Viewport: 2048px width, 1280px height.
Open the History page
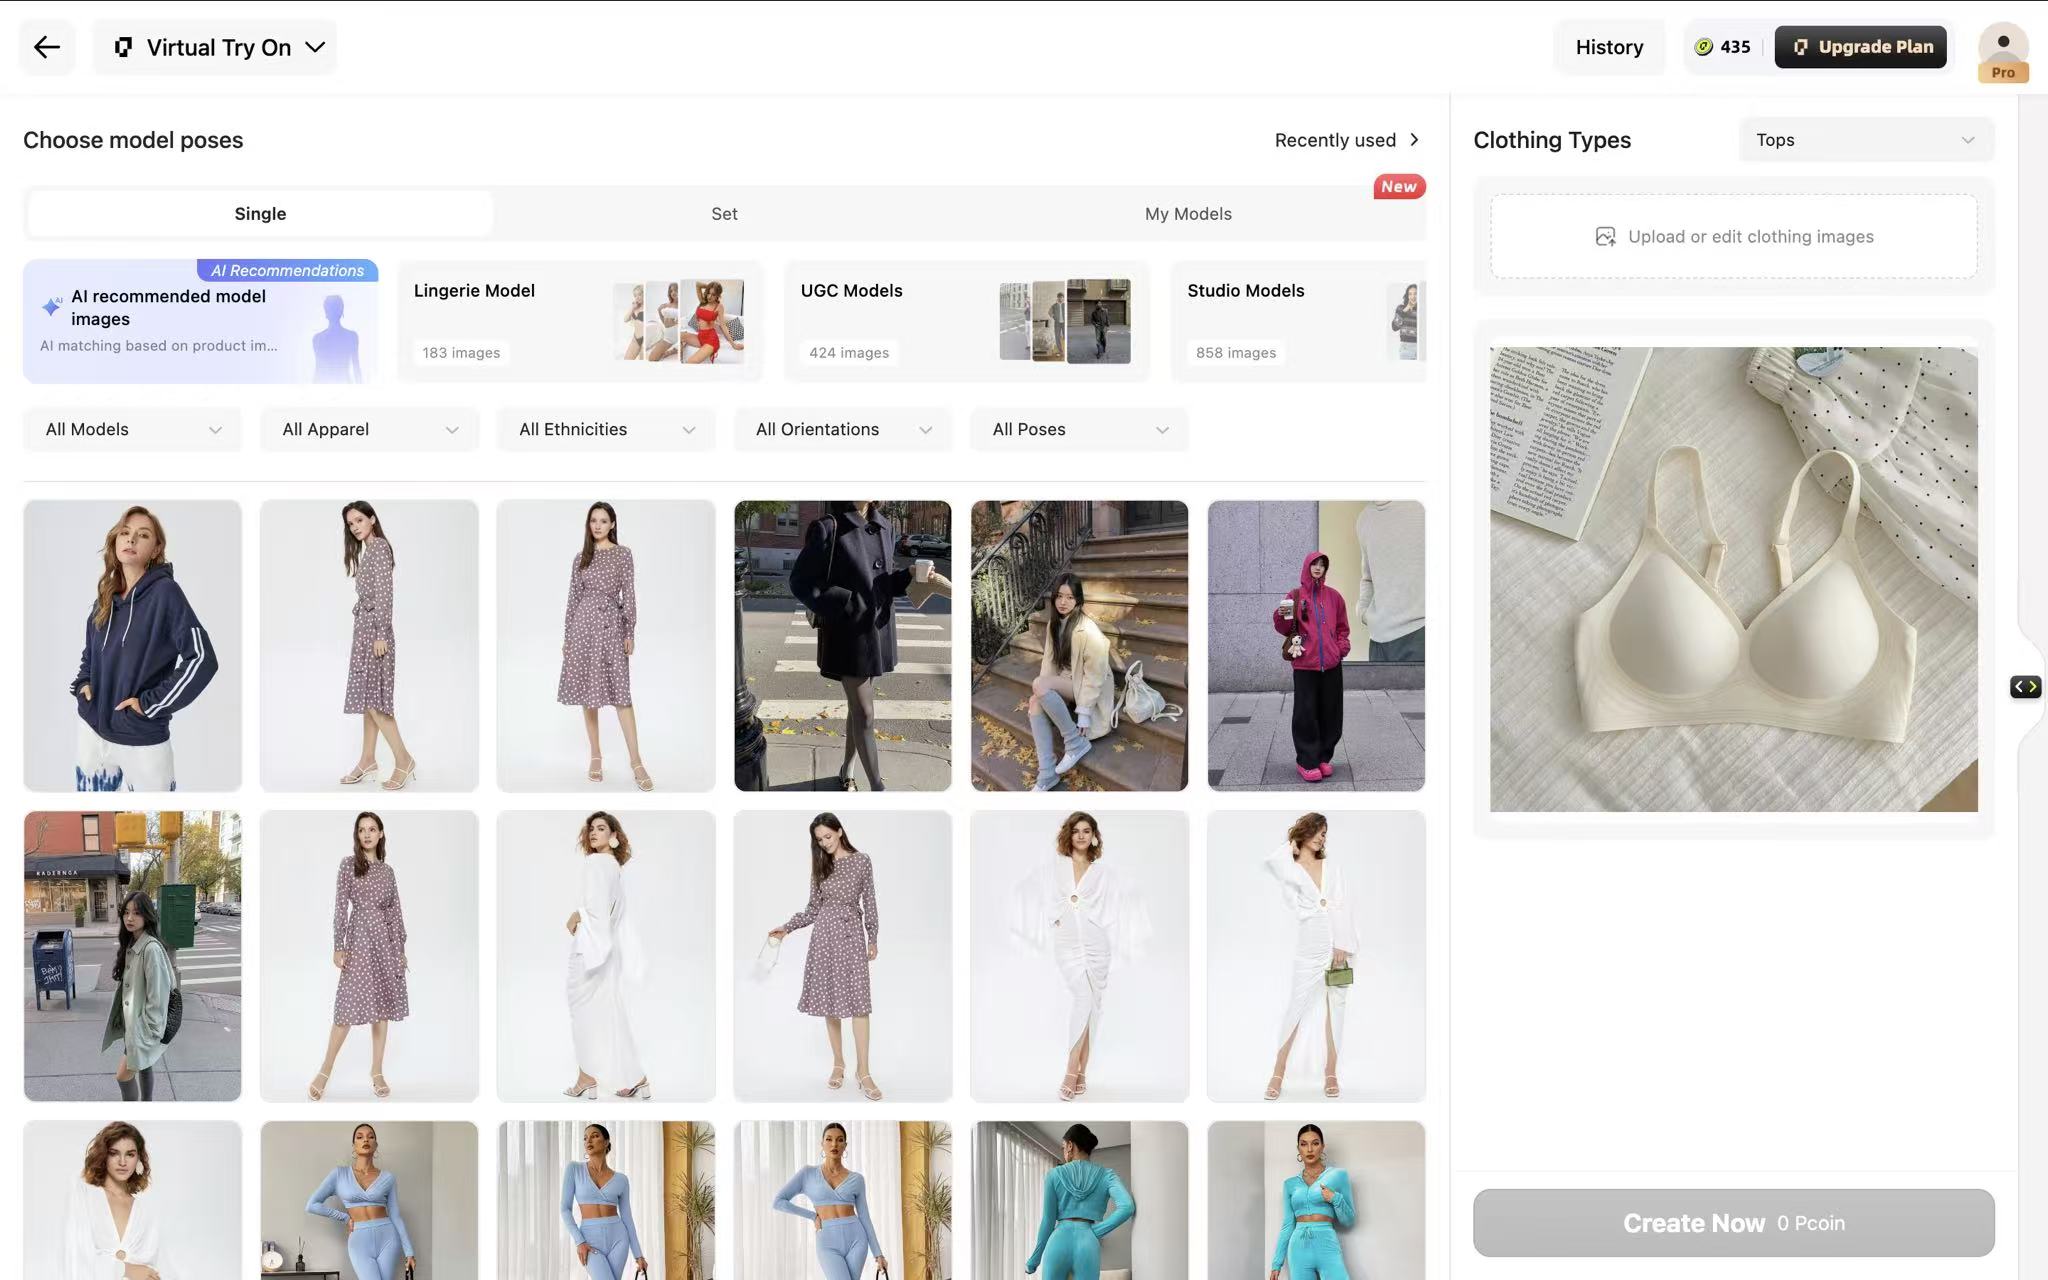pos(1609,47)
